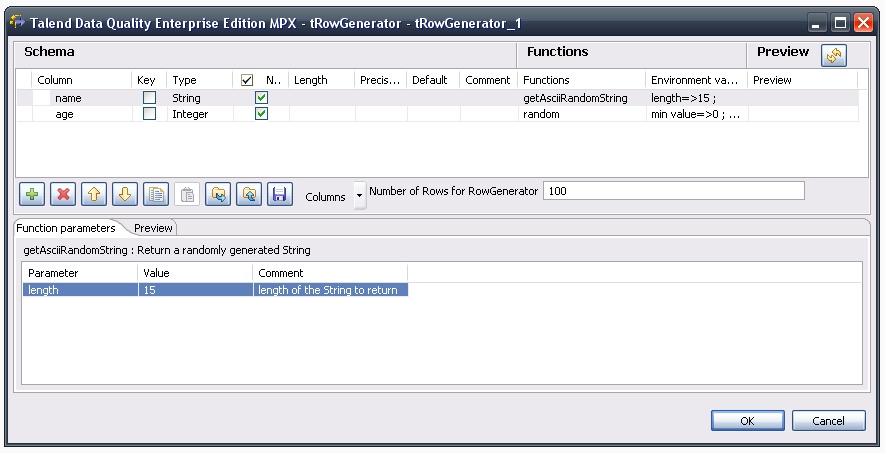Open the String type cell for name
Screen dimensions: 885x453
(198, 98)
